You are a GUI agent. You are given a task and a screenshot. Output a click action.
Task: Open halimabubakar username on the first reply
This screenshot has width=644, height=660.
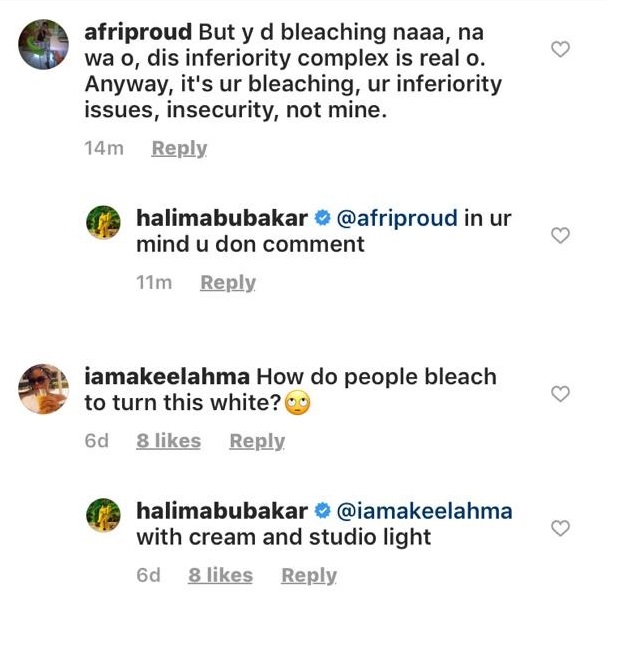[x=221, y=218]
